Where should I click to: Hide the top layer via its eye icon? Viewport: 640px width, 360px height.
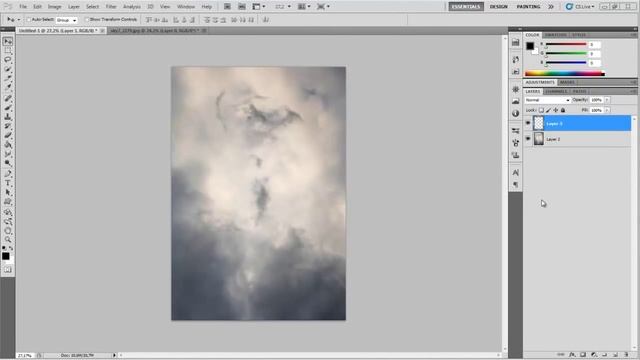tap(528, 123)
